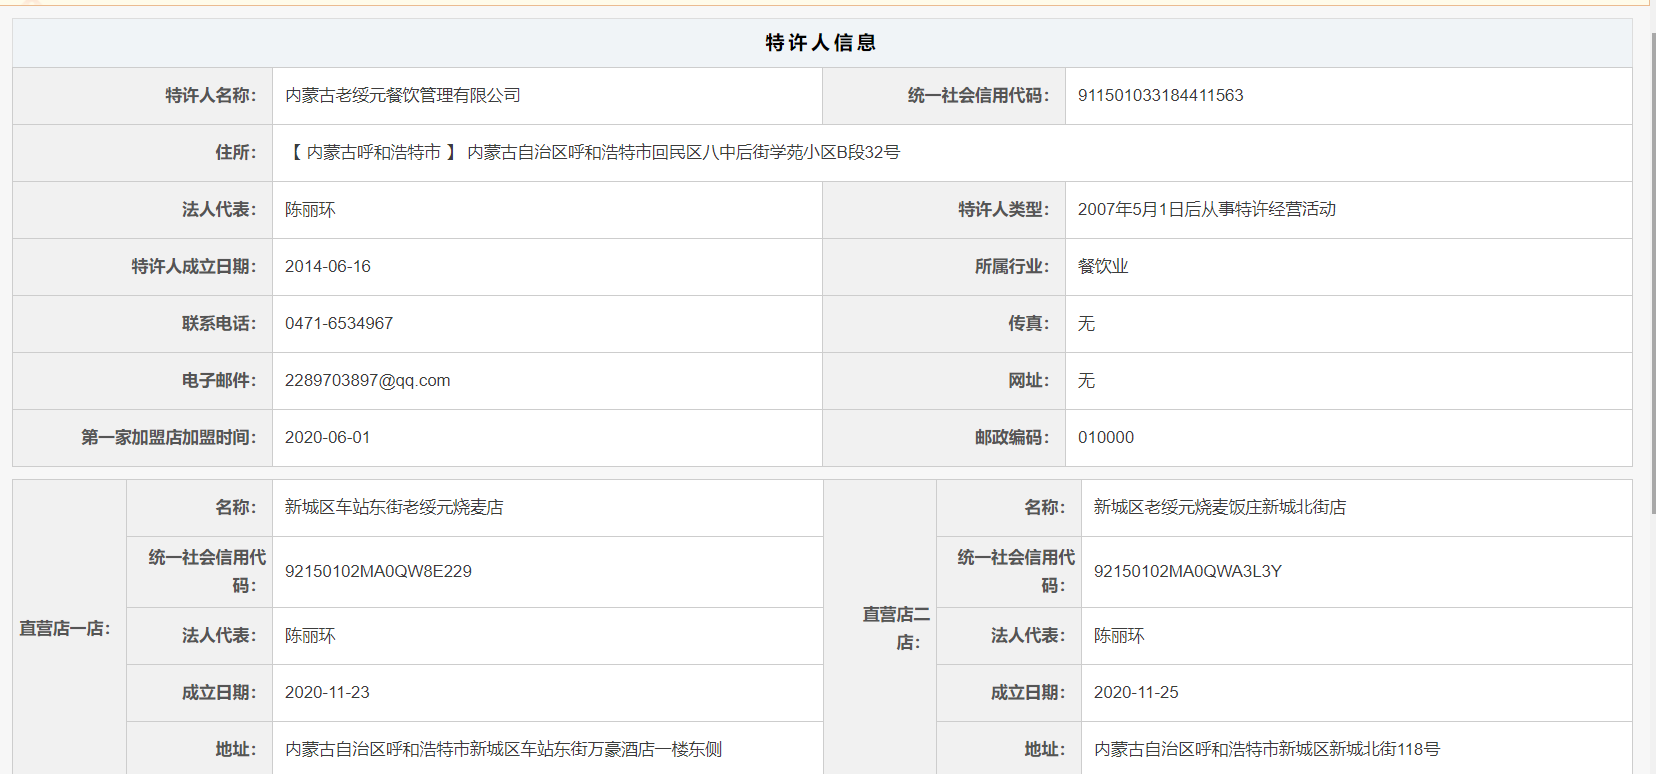Click postal code 010000

tap(1105, 438)
